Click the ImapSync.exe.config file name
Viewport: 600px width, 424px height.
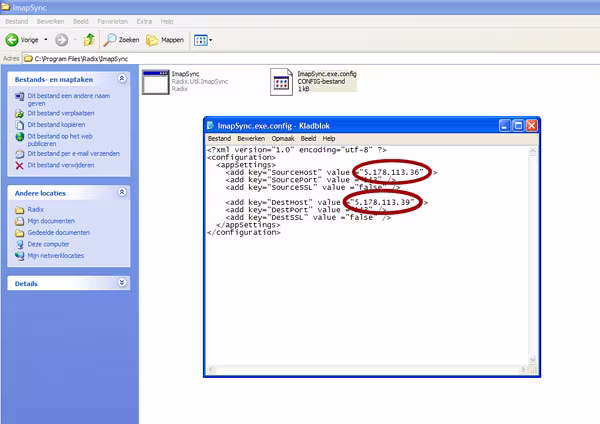tap(327, 74)
